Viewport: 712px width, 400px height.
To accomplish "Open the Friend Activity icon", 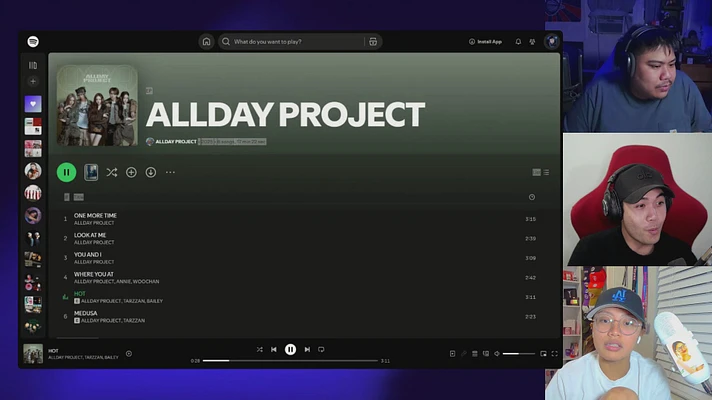I will [x=532, y=42].
